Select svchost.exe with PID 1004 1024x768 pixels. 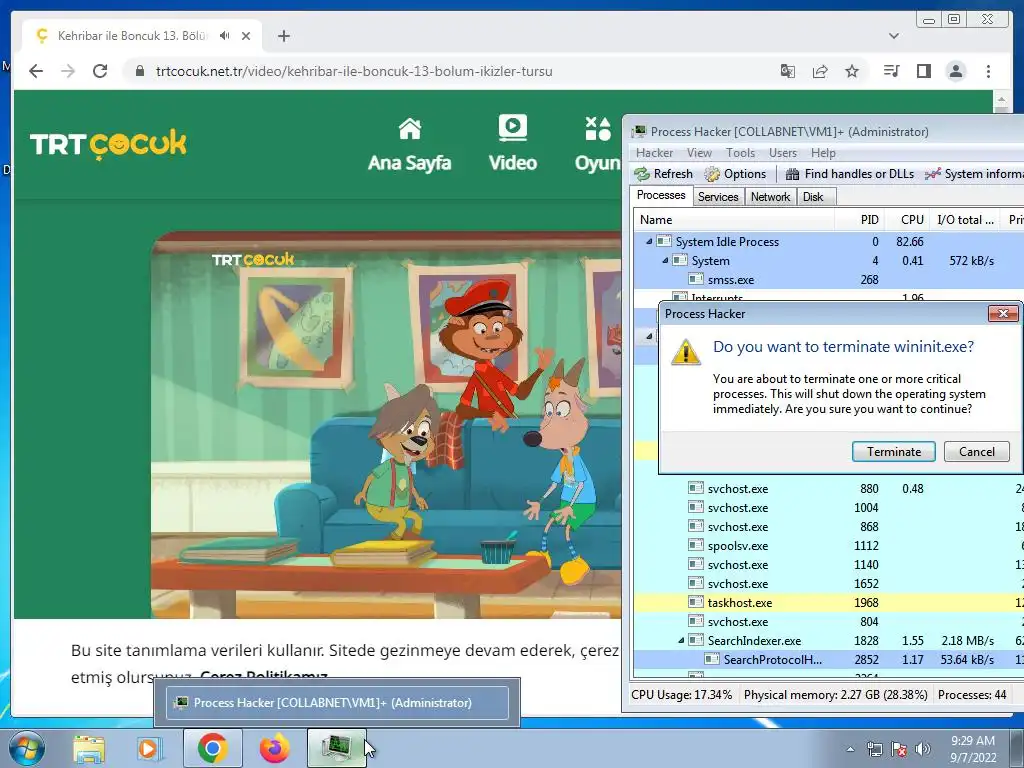coord(829,507)
